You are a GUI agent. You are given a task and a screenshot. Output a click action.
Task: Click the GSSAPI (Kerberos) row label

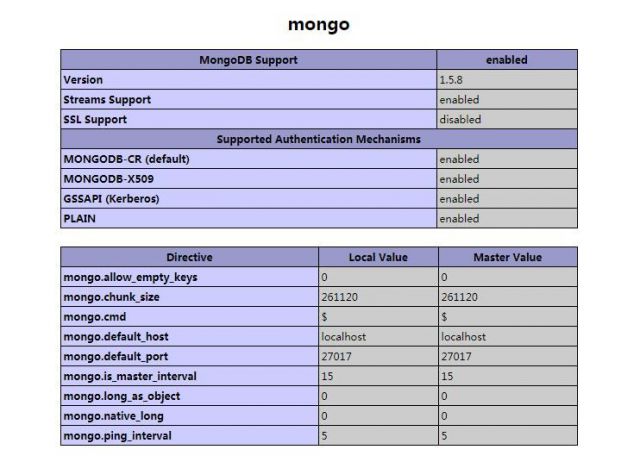tap(111, 199)
